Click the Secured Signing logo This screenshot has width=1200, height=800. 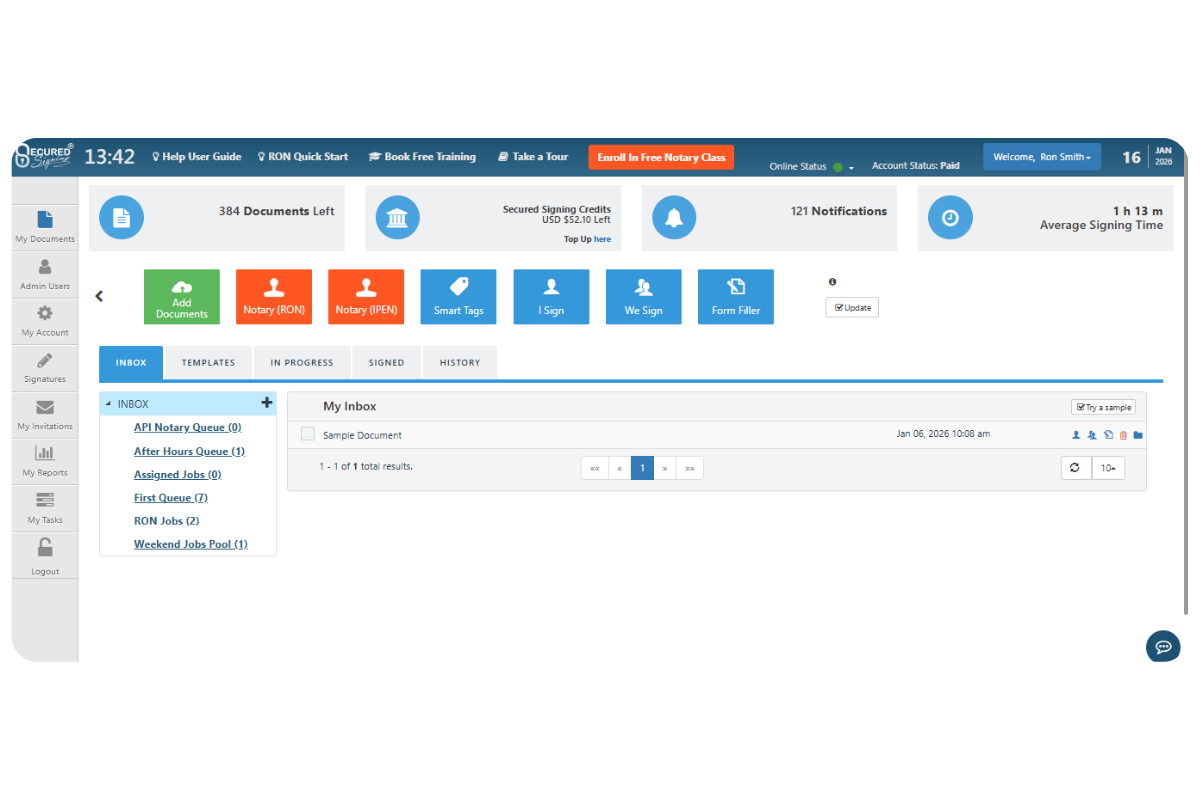[43, 156]
